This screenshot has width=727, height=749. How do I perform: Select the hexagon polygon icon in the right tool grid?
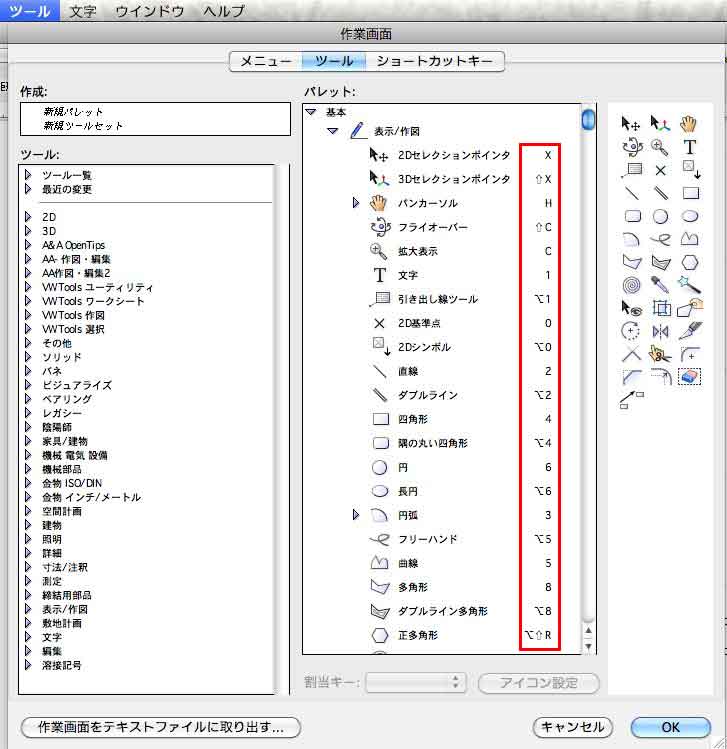[x=689, y=262]
